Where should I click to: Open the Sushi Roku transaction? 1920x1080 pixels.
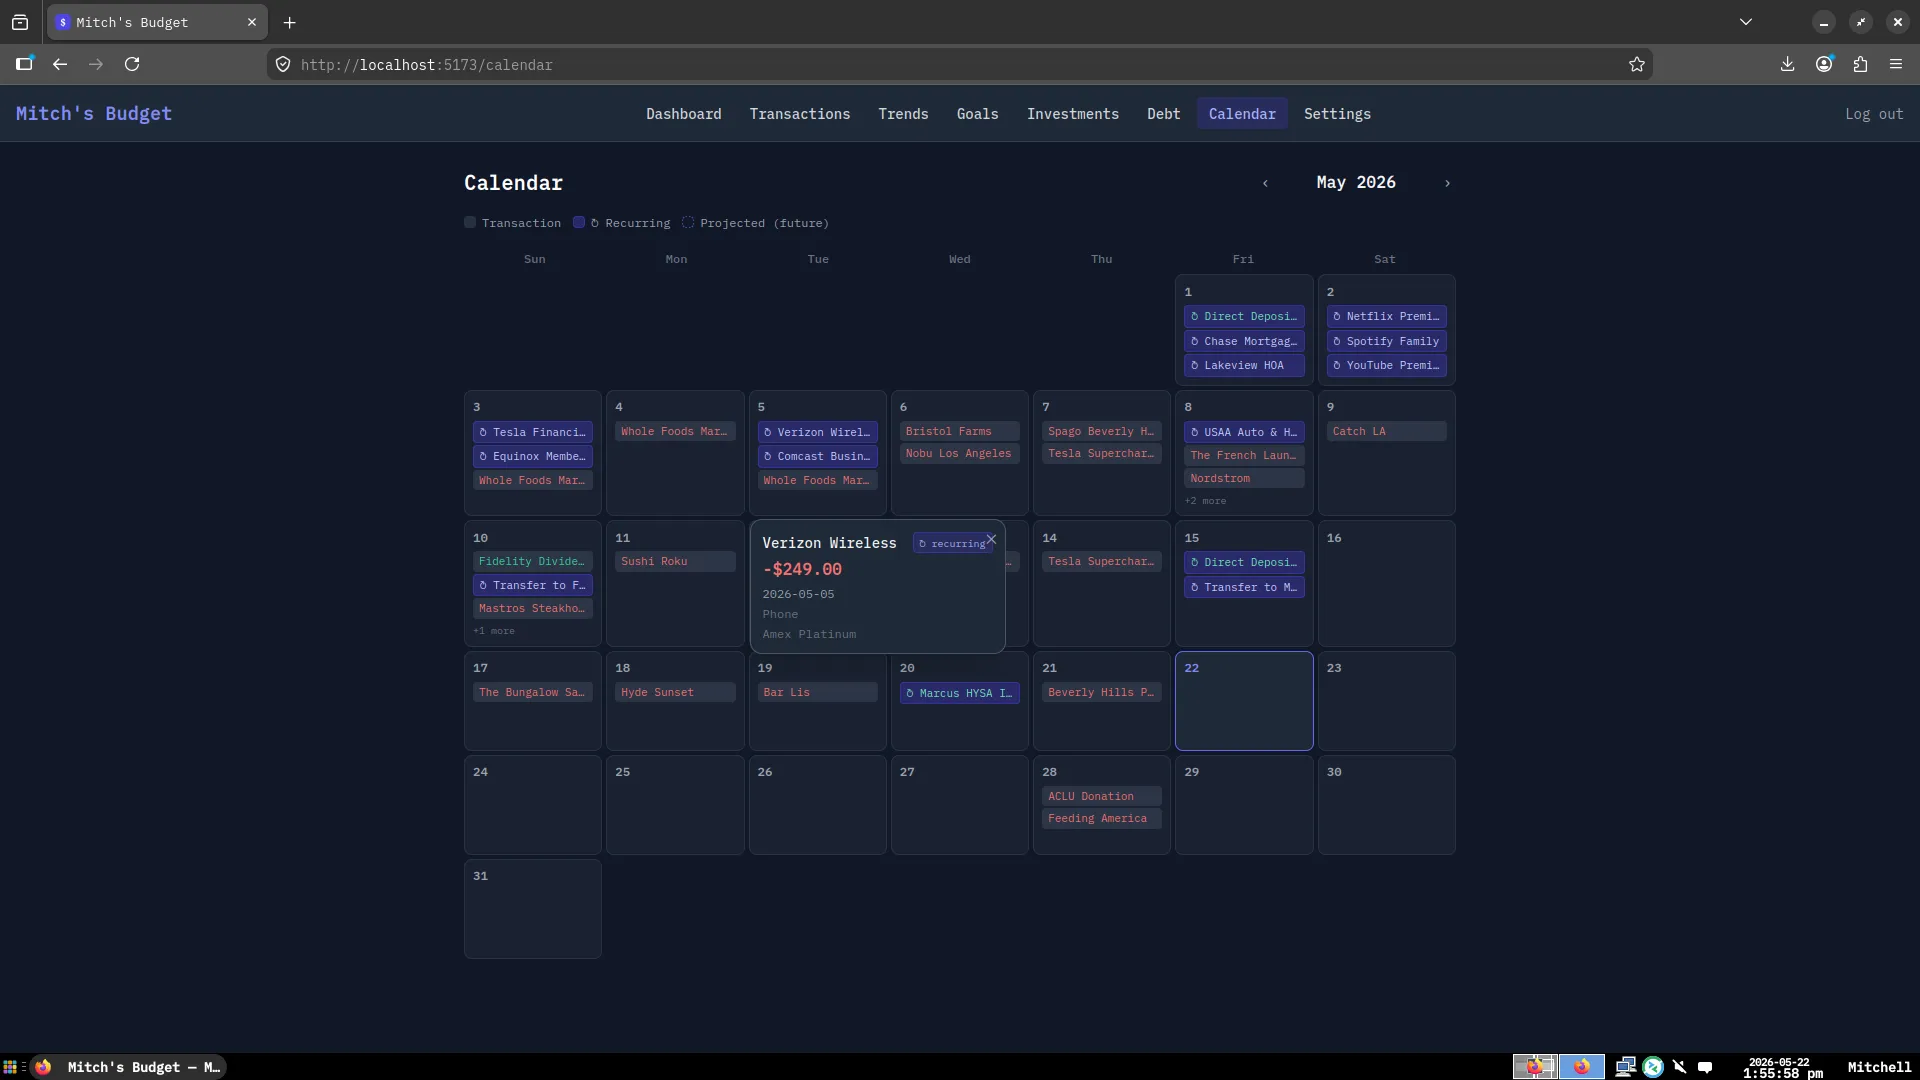tap(675, 561)
